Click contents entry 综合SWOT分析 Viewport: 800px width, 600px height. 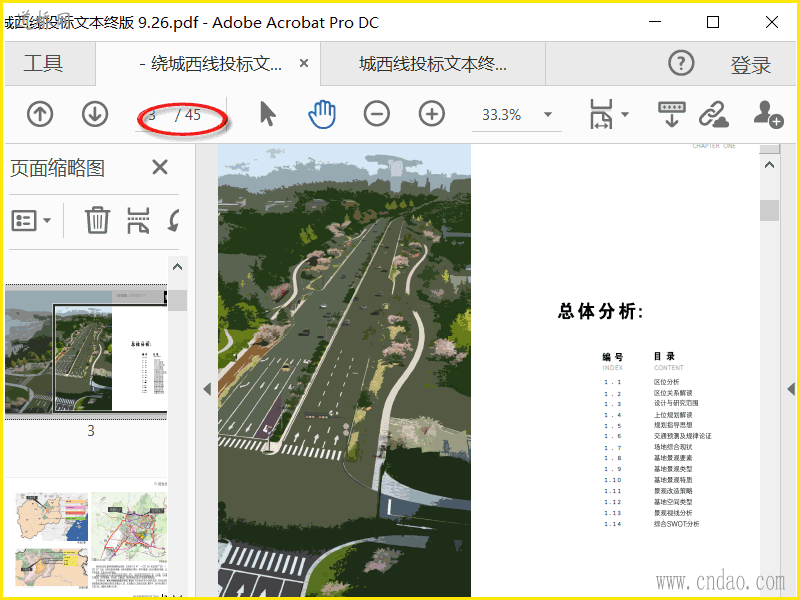point(677,523)
